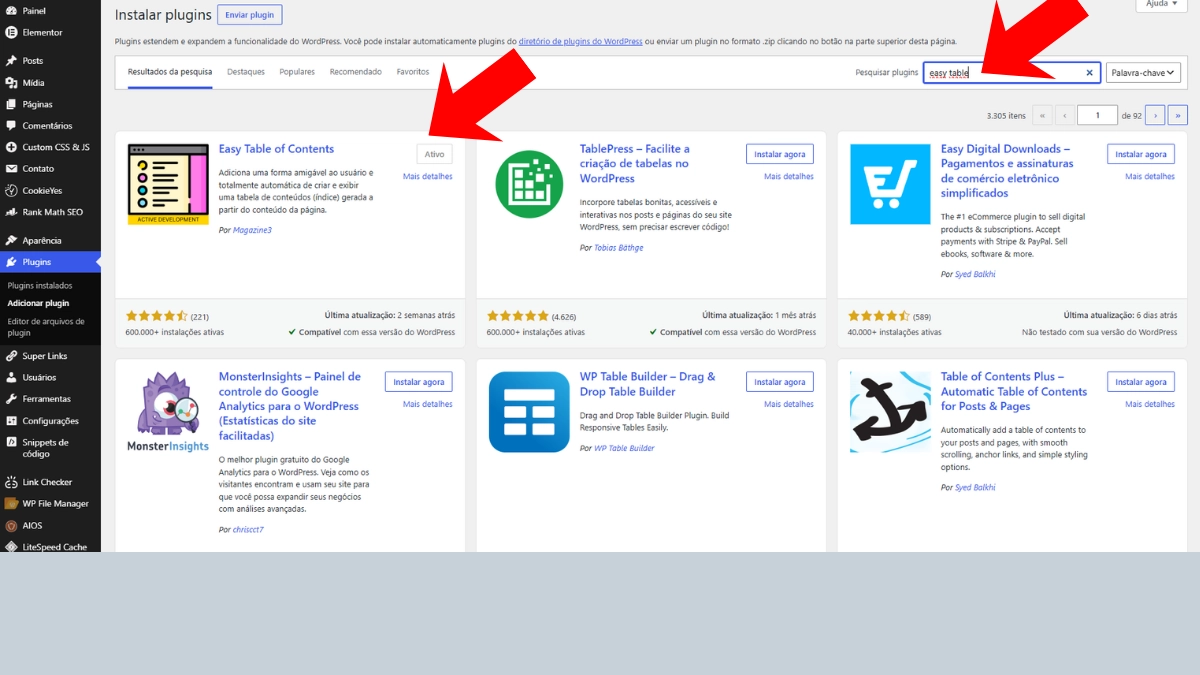Open LiteSpeed Cache icon
Screen dimensions: 1200x675
pos(11,547)
